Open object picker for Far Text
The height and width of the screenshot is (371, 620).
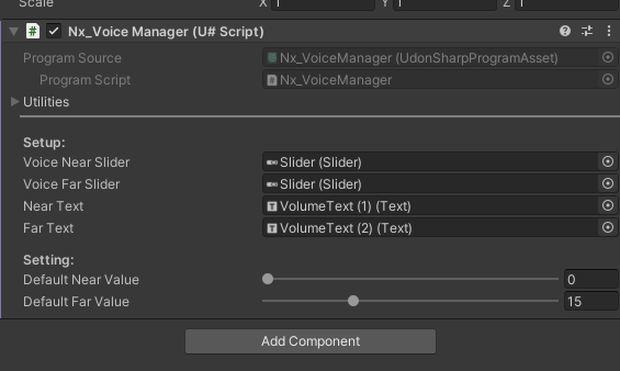coord(608,227)
